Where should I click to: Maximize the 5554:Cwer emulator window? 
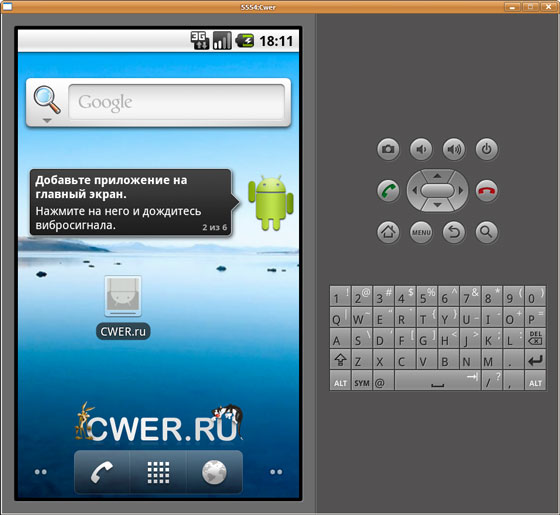click(x=531, y=6)
